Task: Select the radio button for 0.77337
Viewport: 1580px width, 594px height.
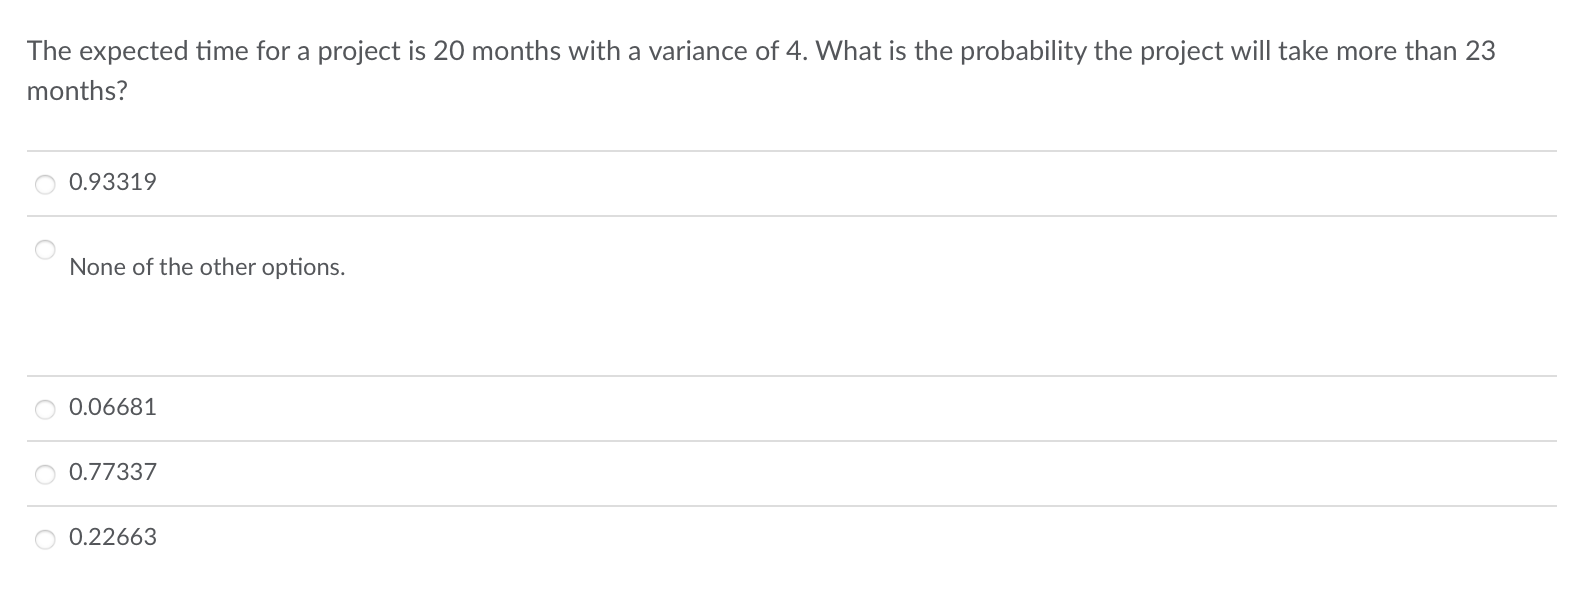Action: (x=44, y=473)
